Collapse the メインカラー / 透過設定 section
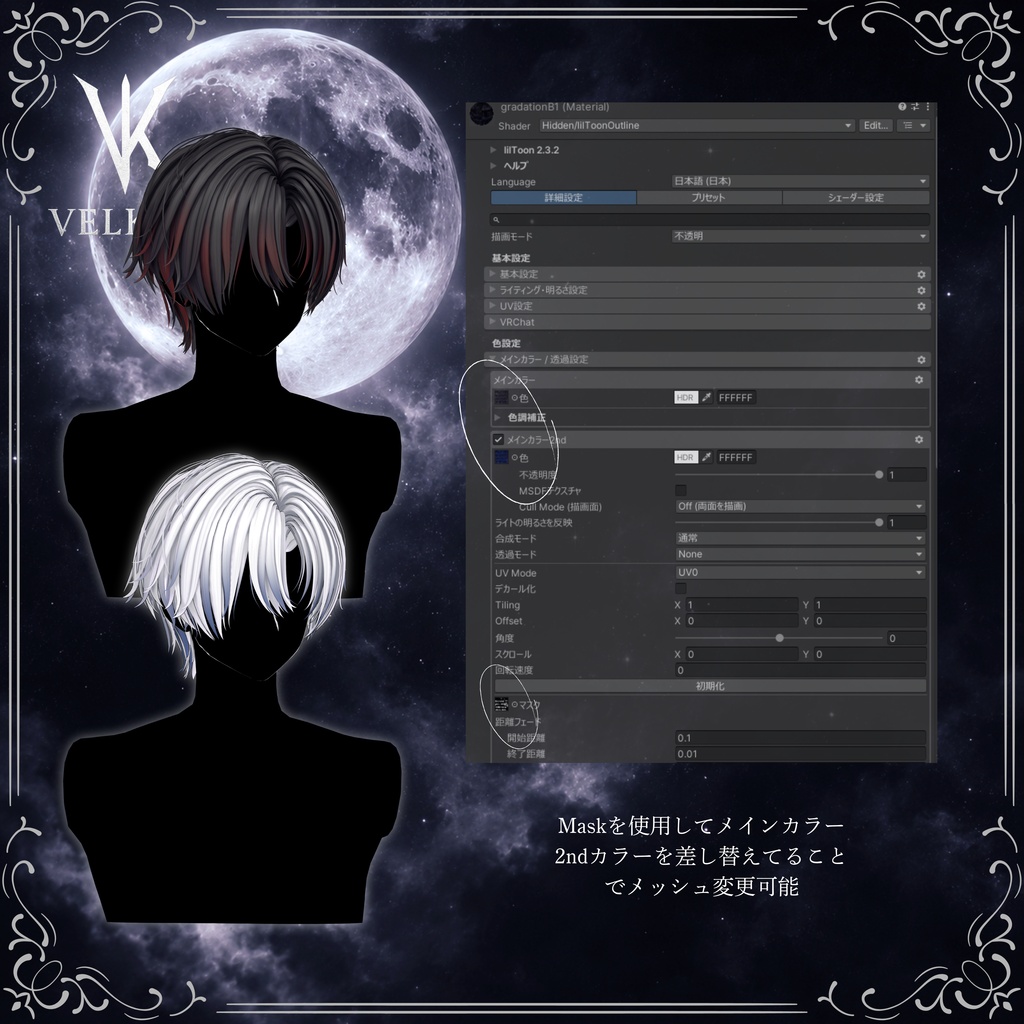This screenshot has width=1024, height=1024. (708, 360)
